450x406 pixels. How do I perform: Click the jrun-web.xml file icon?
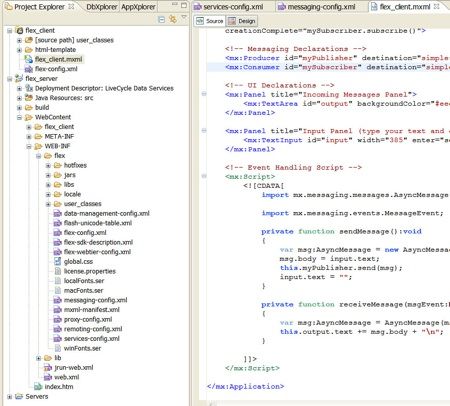48,368
